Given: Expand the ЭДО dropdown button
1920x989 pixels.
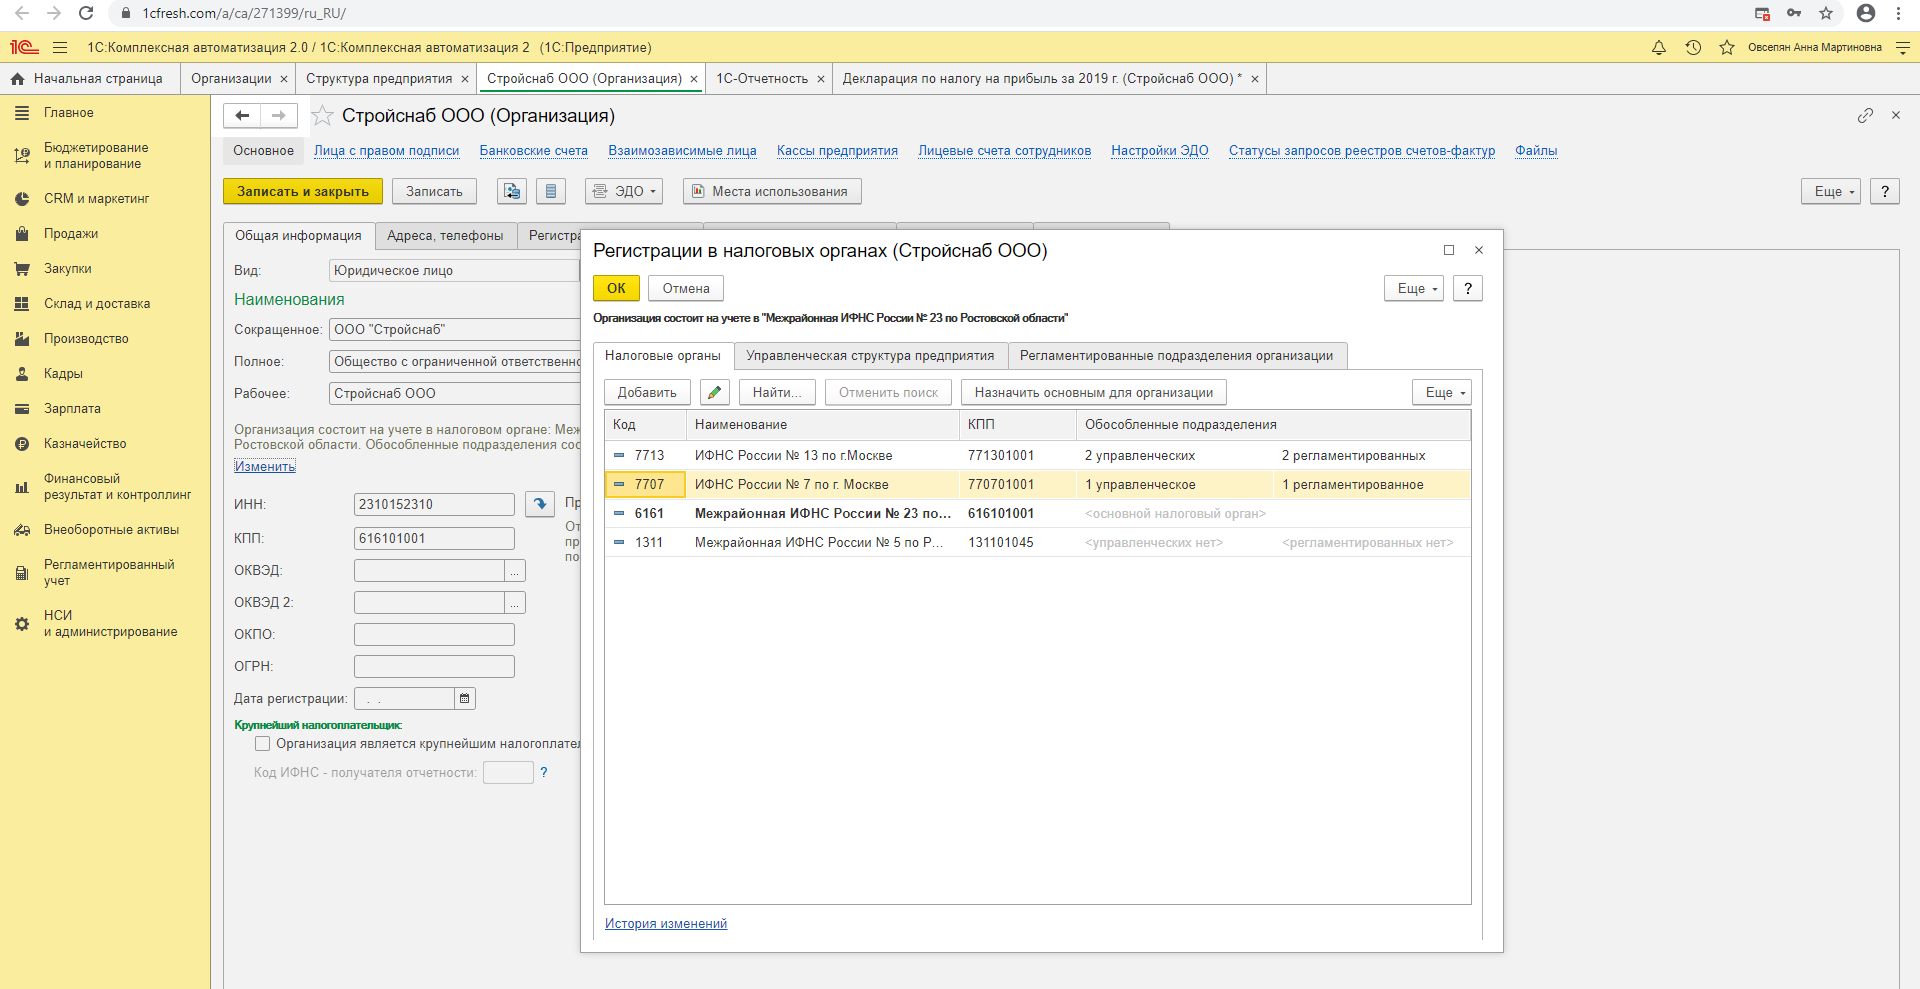Looking at the screenshot, I should pos(624,191).
